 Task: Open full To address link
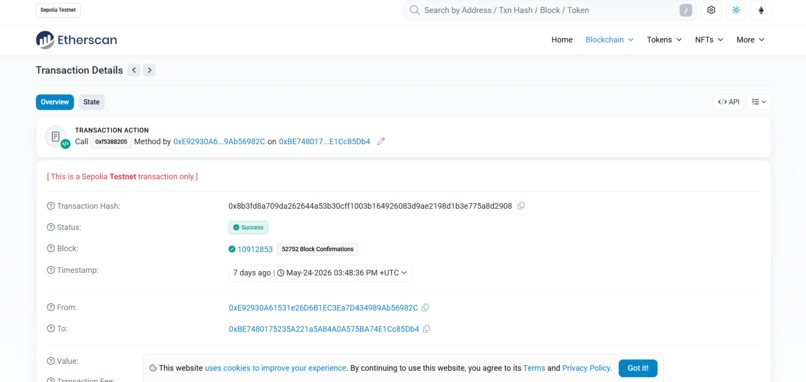pyautogui.click(x=324, y=329)
